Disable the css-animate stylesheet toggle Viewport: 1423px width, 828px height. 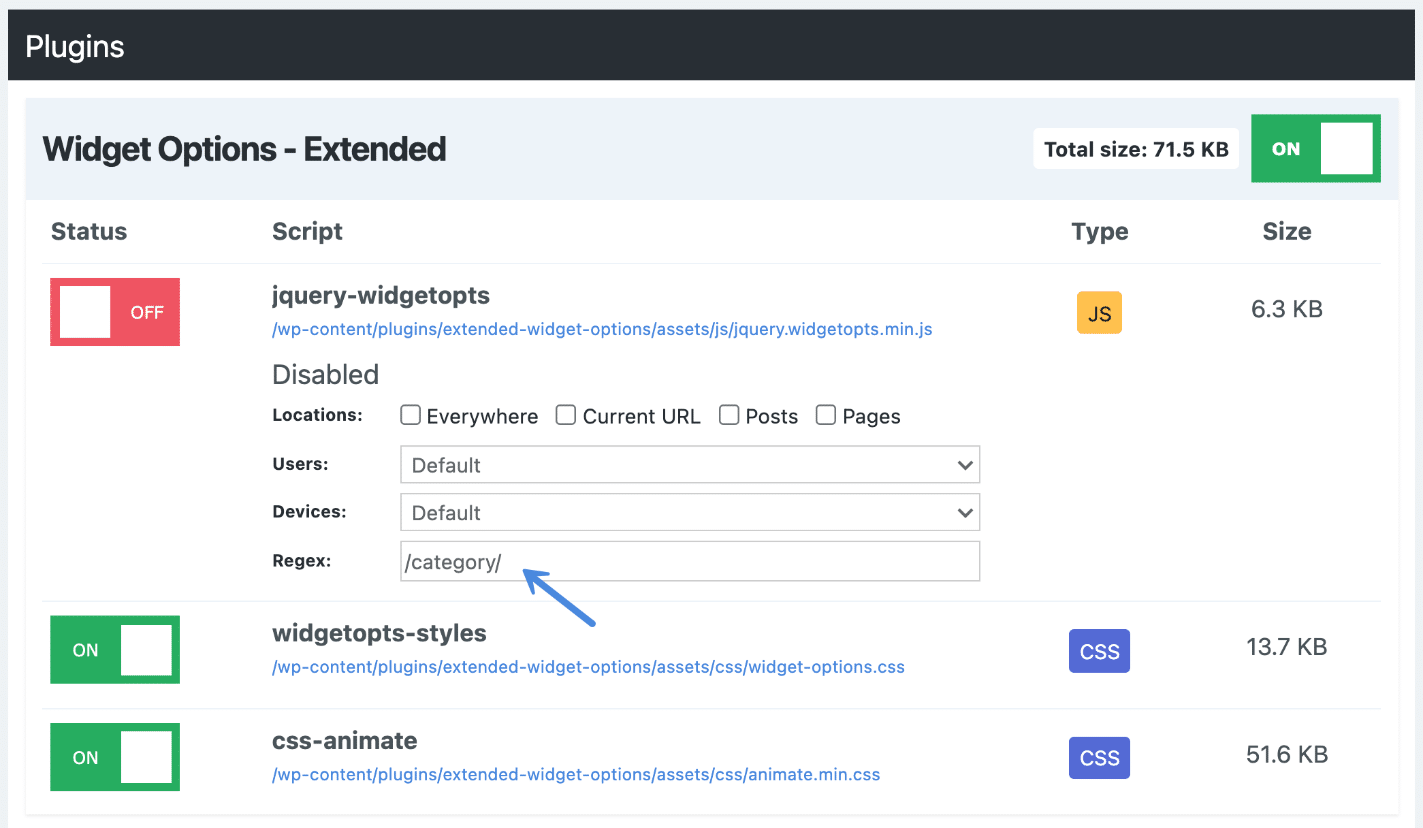[x=114, y=757]
